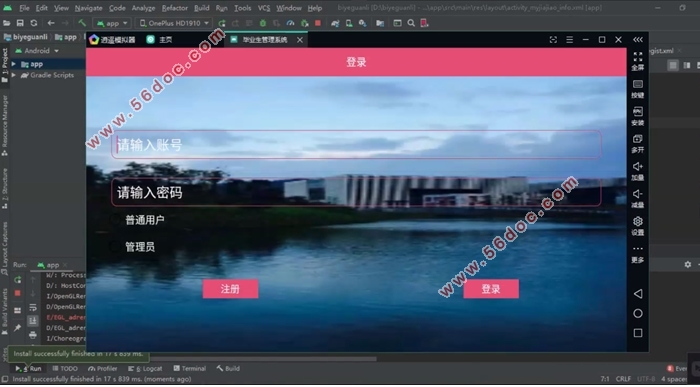Open emulator 设置 settings gear

coord(638,226)
